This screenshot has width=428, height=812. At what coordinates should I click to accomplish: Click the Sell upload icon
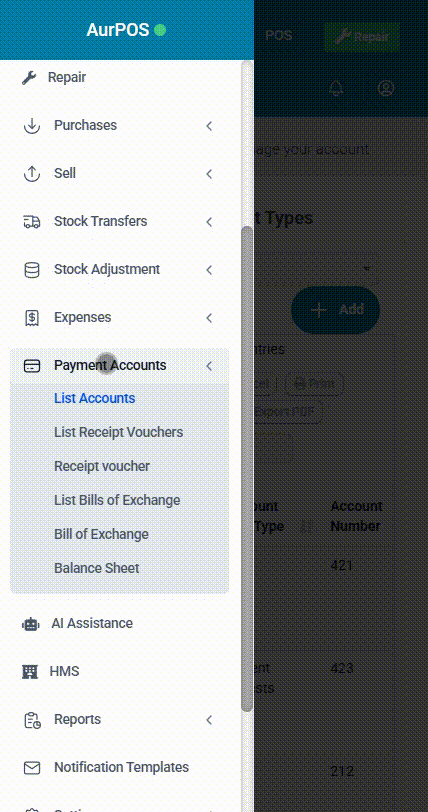(x=32, y=174)
